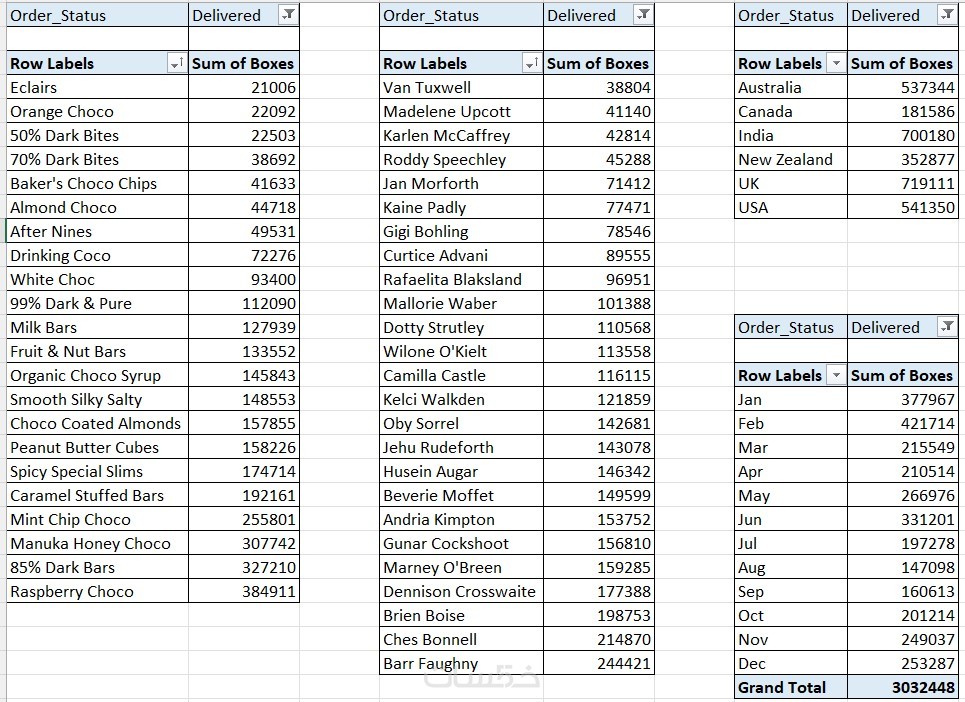This screenshot has width=965, height=702.
Task: Click the New Zealand cell
Action: tap(785, 159)
